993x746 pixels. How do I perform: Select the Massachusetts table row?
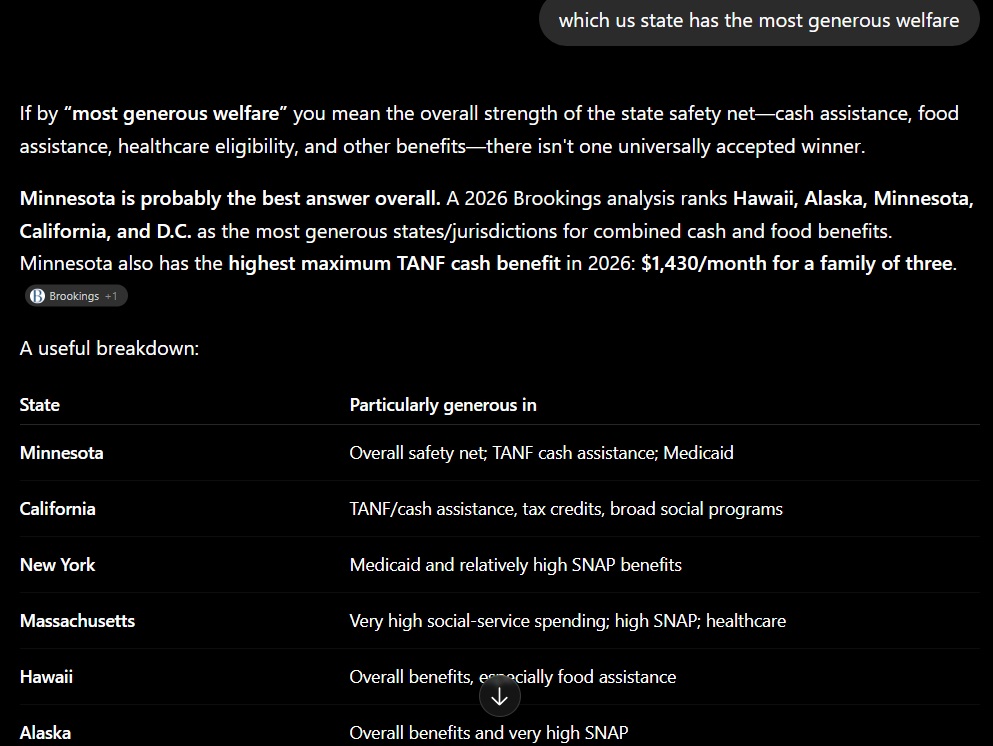click(500, 621)
